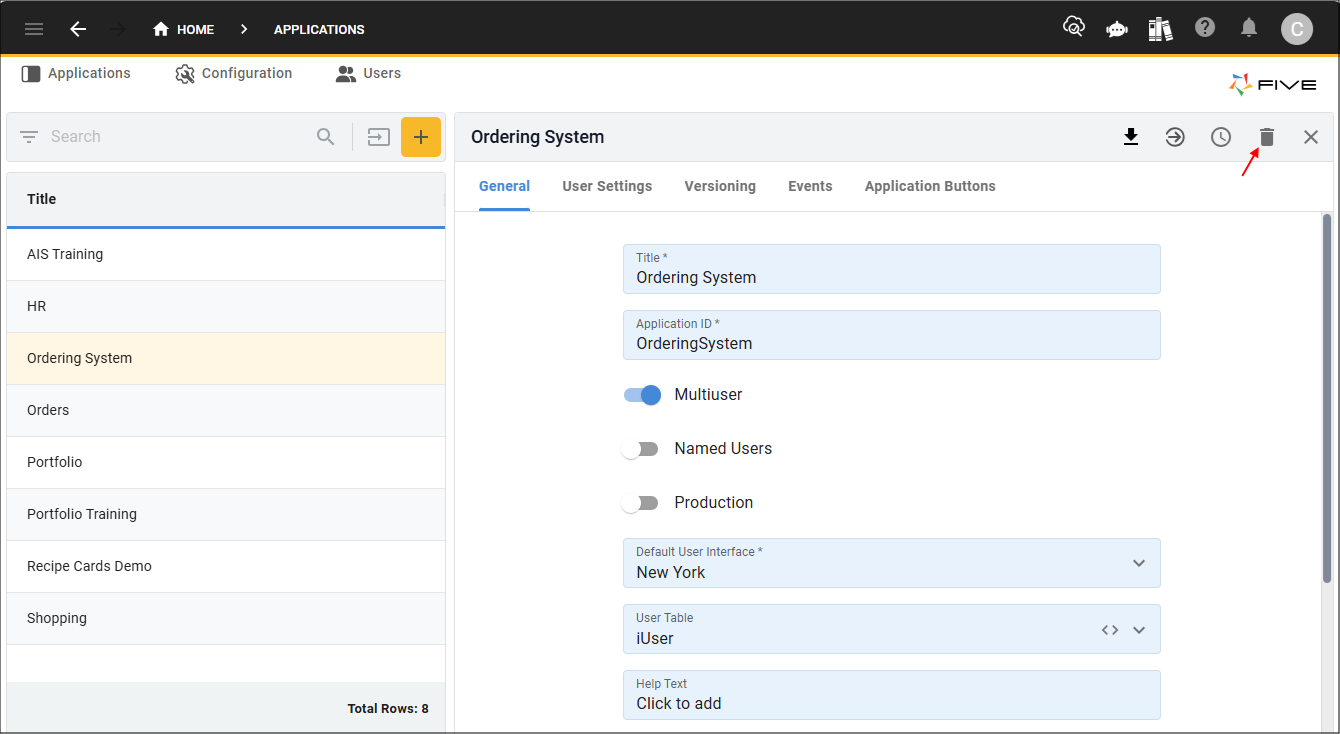Viewport: 1340px width, 734px height.
Task: Click the Title field
Action: point(892,269)
